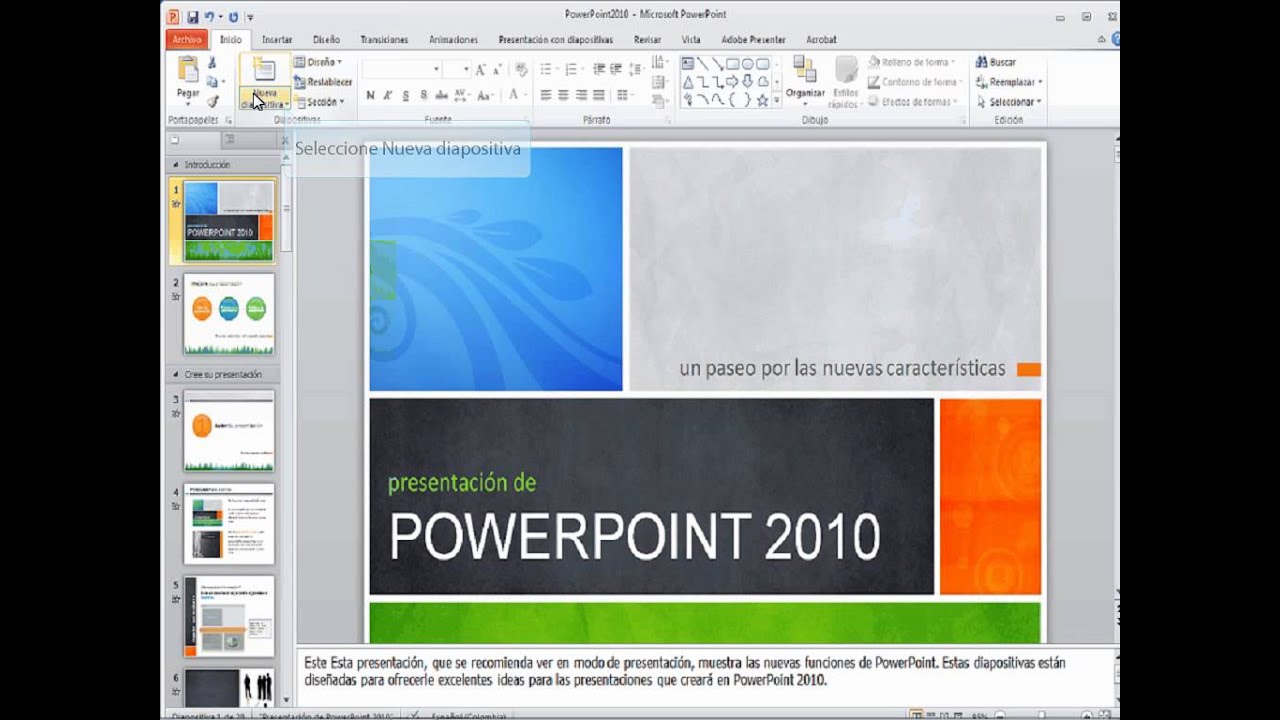Open the Sección dropdown
Viewport: 1280px width, 720px height.
(320, 102)
